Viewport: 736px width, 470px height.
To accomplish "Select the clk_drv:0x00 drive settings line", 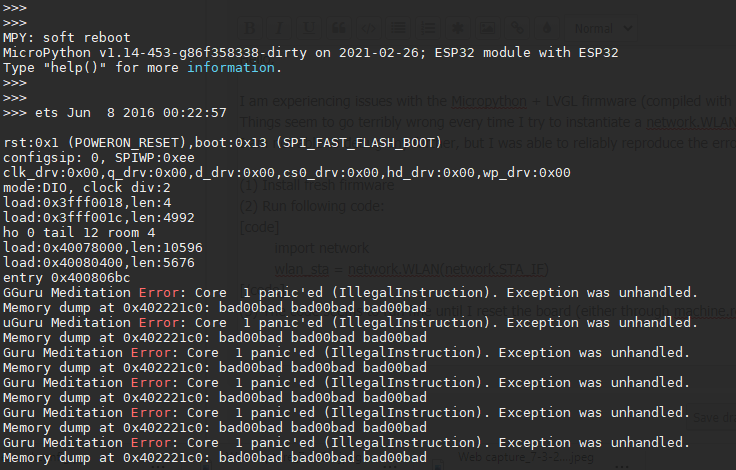I will tap(286, 173).
